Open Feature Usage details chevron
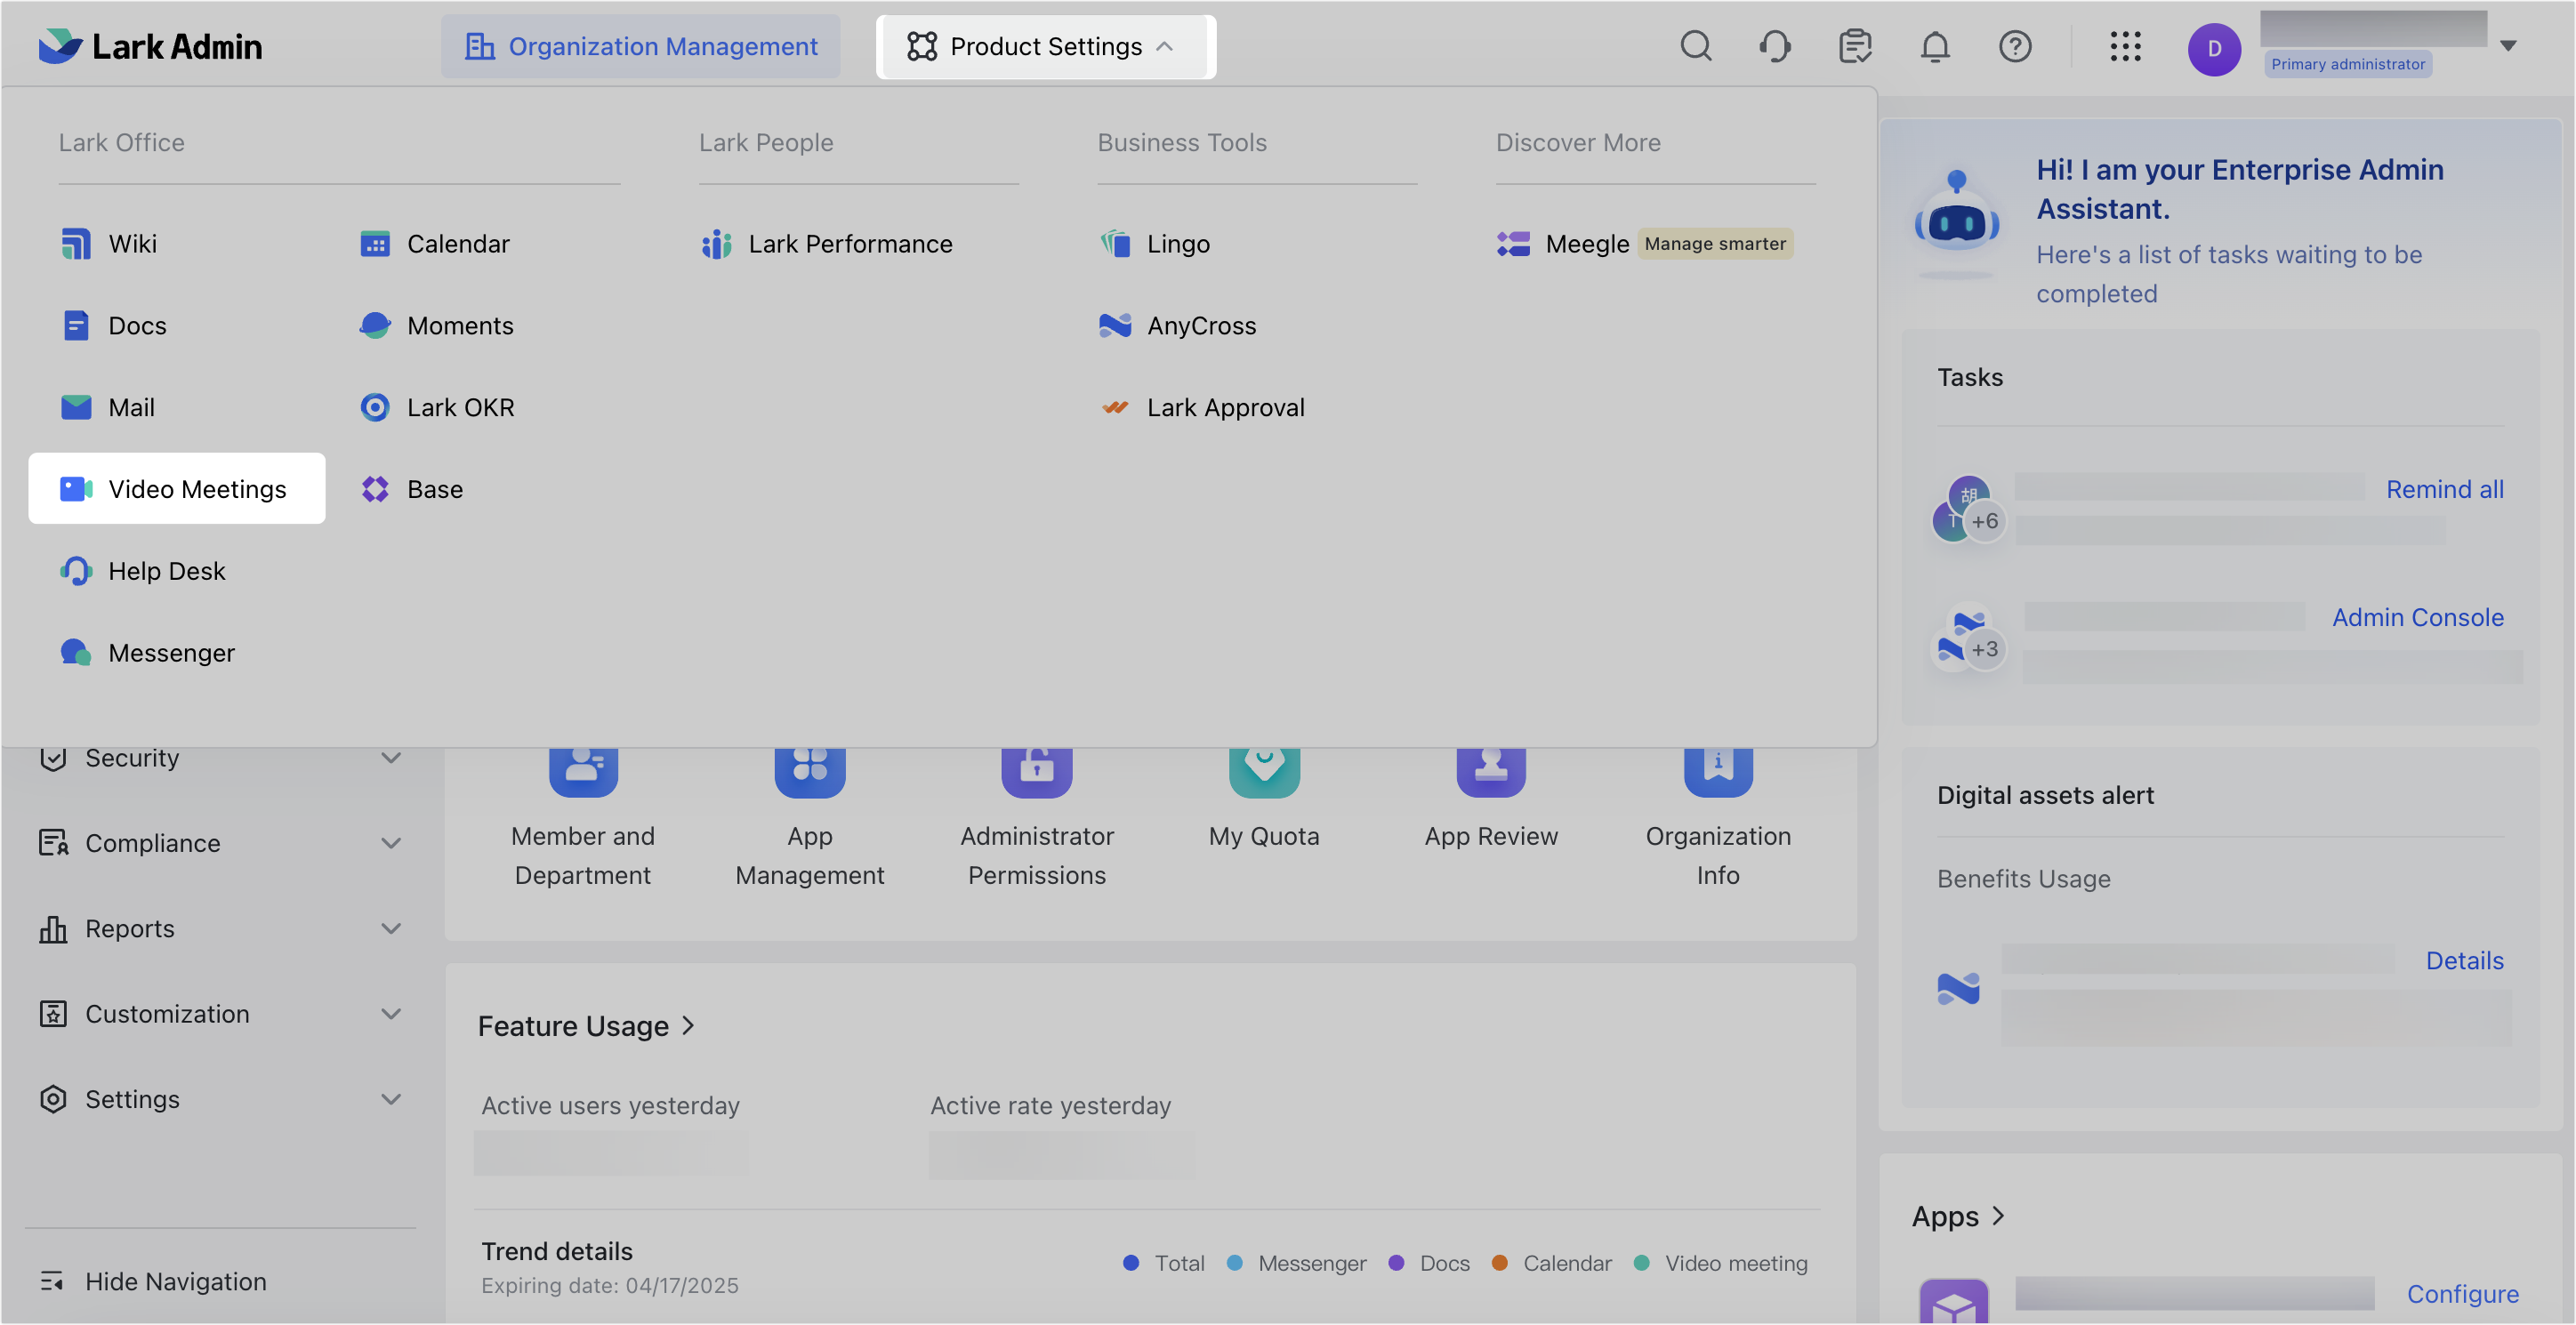The height and width of the screenshot is (1325, 2576). tap(688, 1025)
